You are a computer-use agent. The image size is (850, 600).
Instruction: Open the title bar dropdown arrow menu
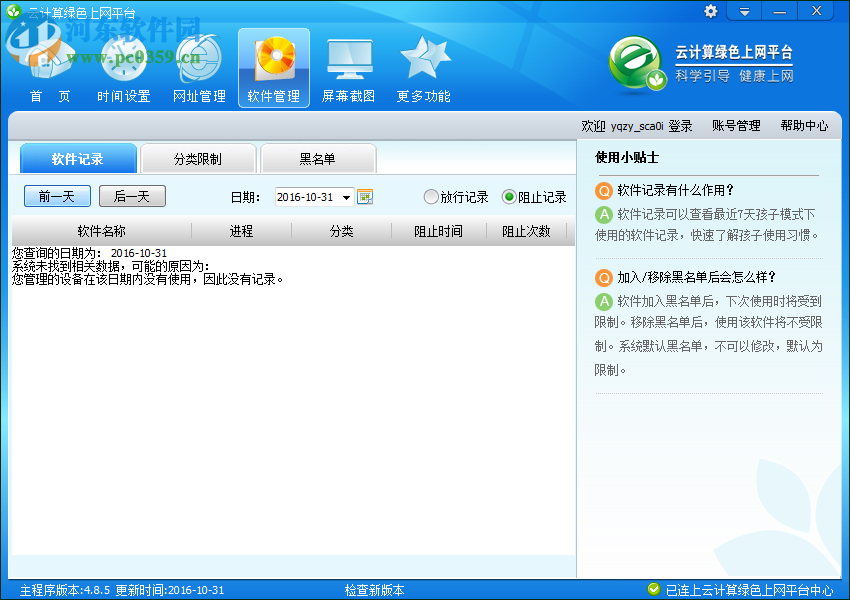point(744,11)
